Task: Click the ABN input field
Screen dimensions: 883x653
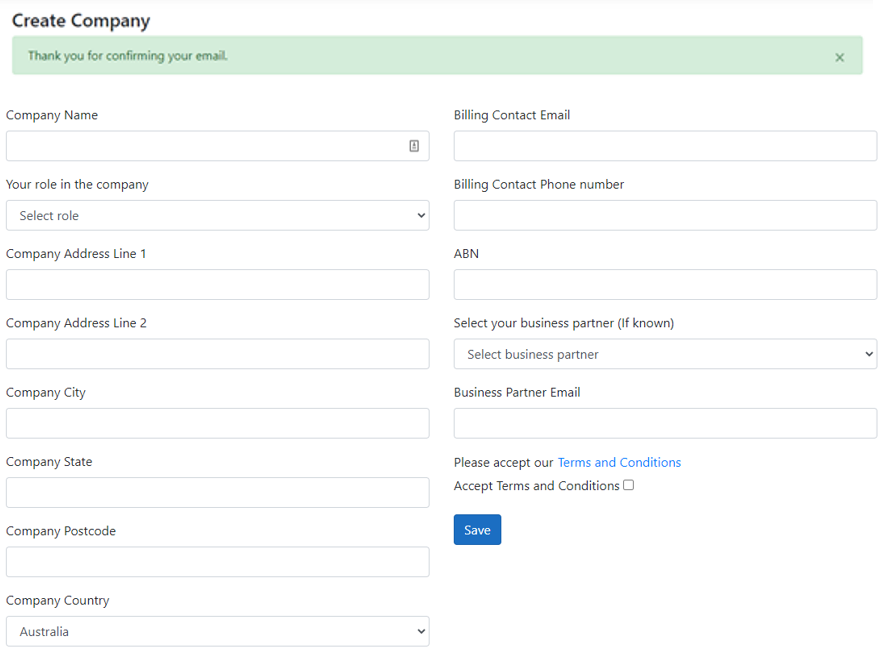Action: [x=664, y=284]
